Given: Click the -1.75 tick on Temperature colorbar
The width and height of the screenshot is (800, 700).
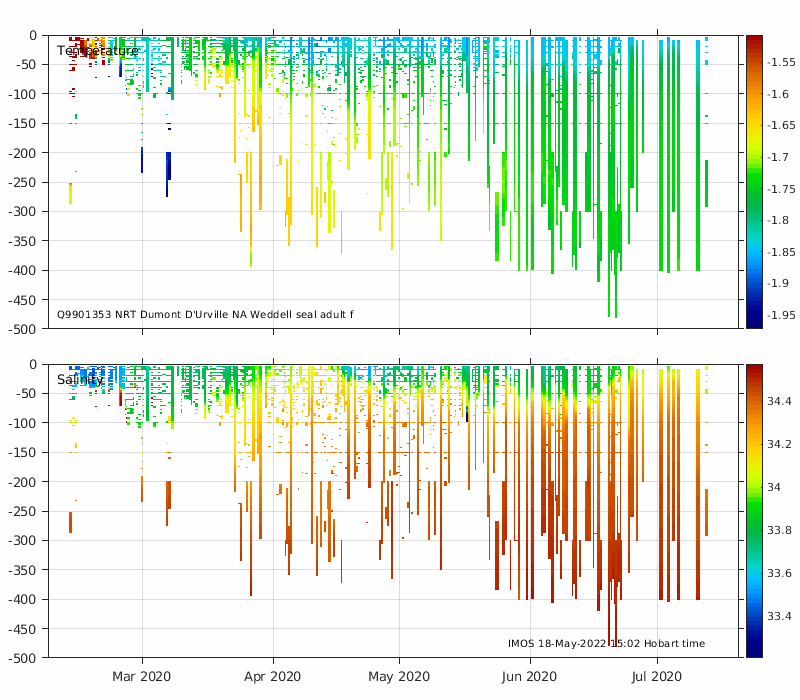Looking at the screenshot, I should pyautogui.click(x=781, y=189).
